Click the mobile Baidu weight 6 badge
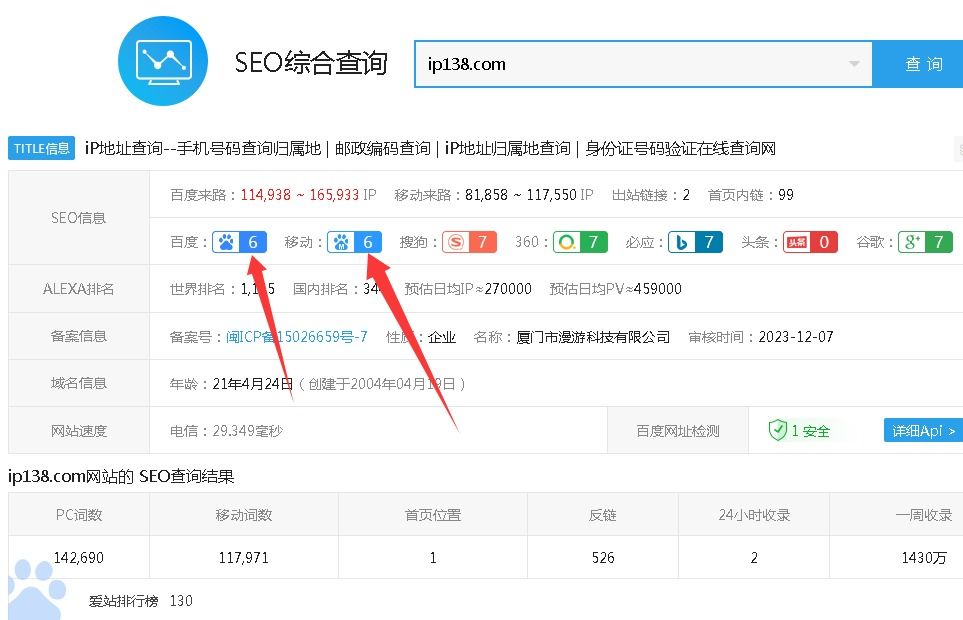This screenshot has width=963, height=620. pos(354,242)
